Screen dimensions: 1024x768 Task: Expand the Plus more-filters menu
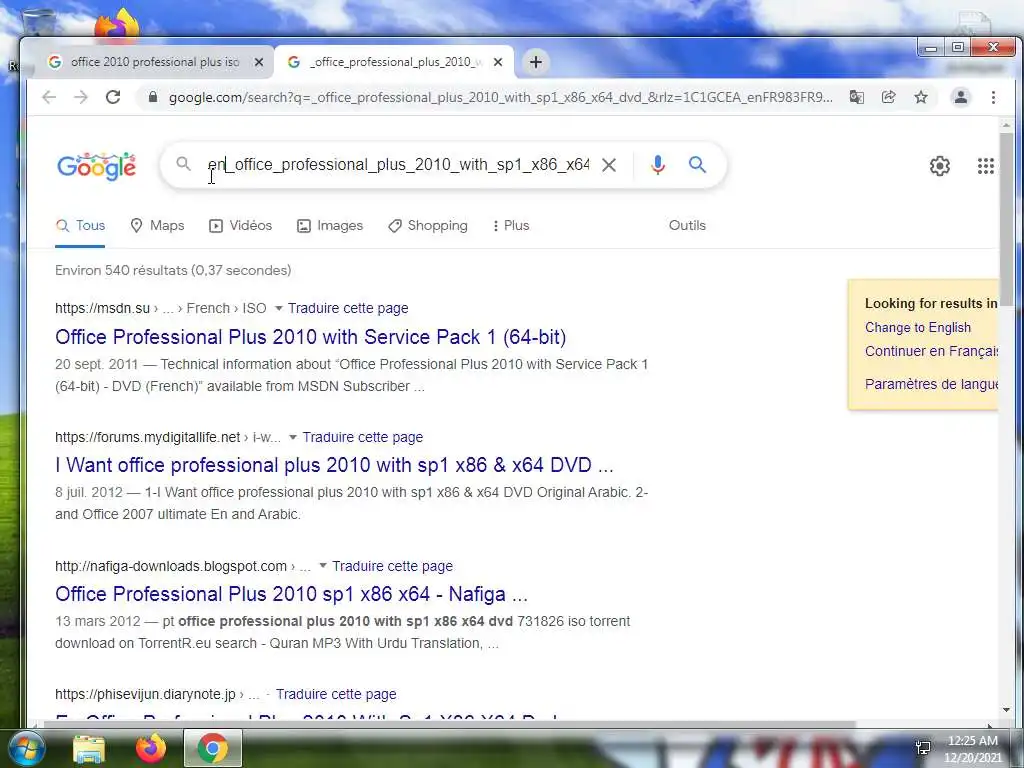(x=511, y=225)
